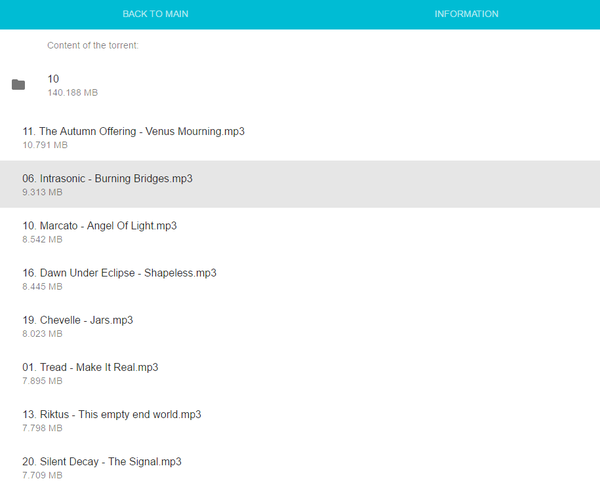Click the 7.709 MB file size text

tap(42, 476)
